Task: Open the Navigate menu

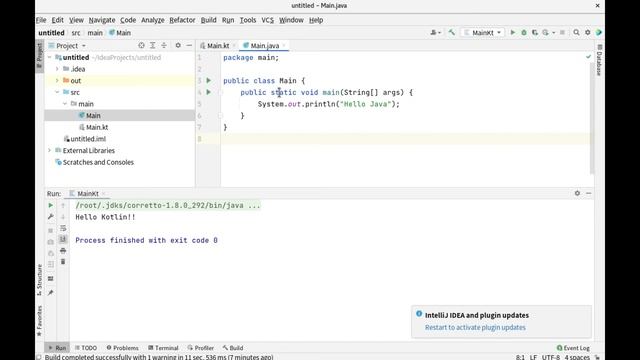Action: click(x=102, y=20)
